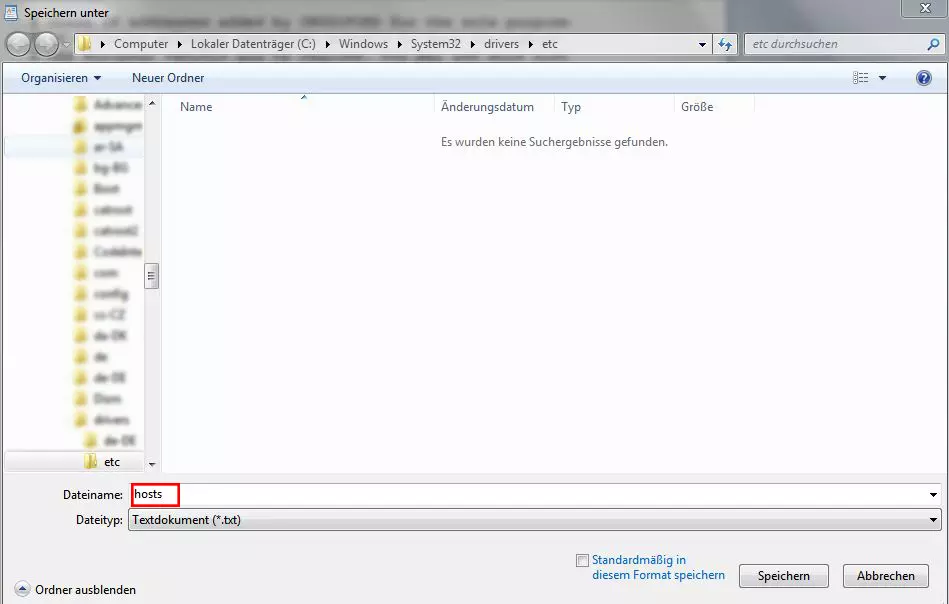
Task: Expand the arrow after Lokaler Datenträger (C:)
Action: 327,44
